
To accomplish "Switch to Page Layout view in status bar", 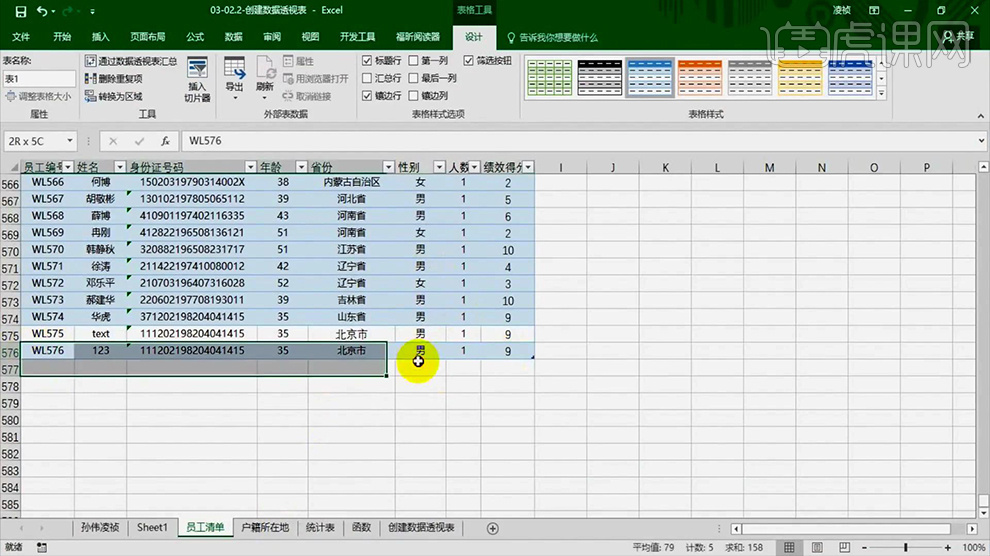I will click(x=818, y=548).
